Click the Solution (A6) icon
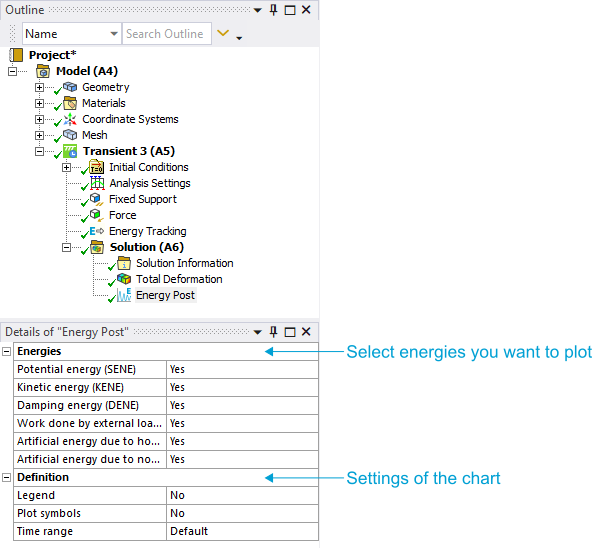The image size is (592, 548). 97,247
